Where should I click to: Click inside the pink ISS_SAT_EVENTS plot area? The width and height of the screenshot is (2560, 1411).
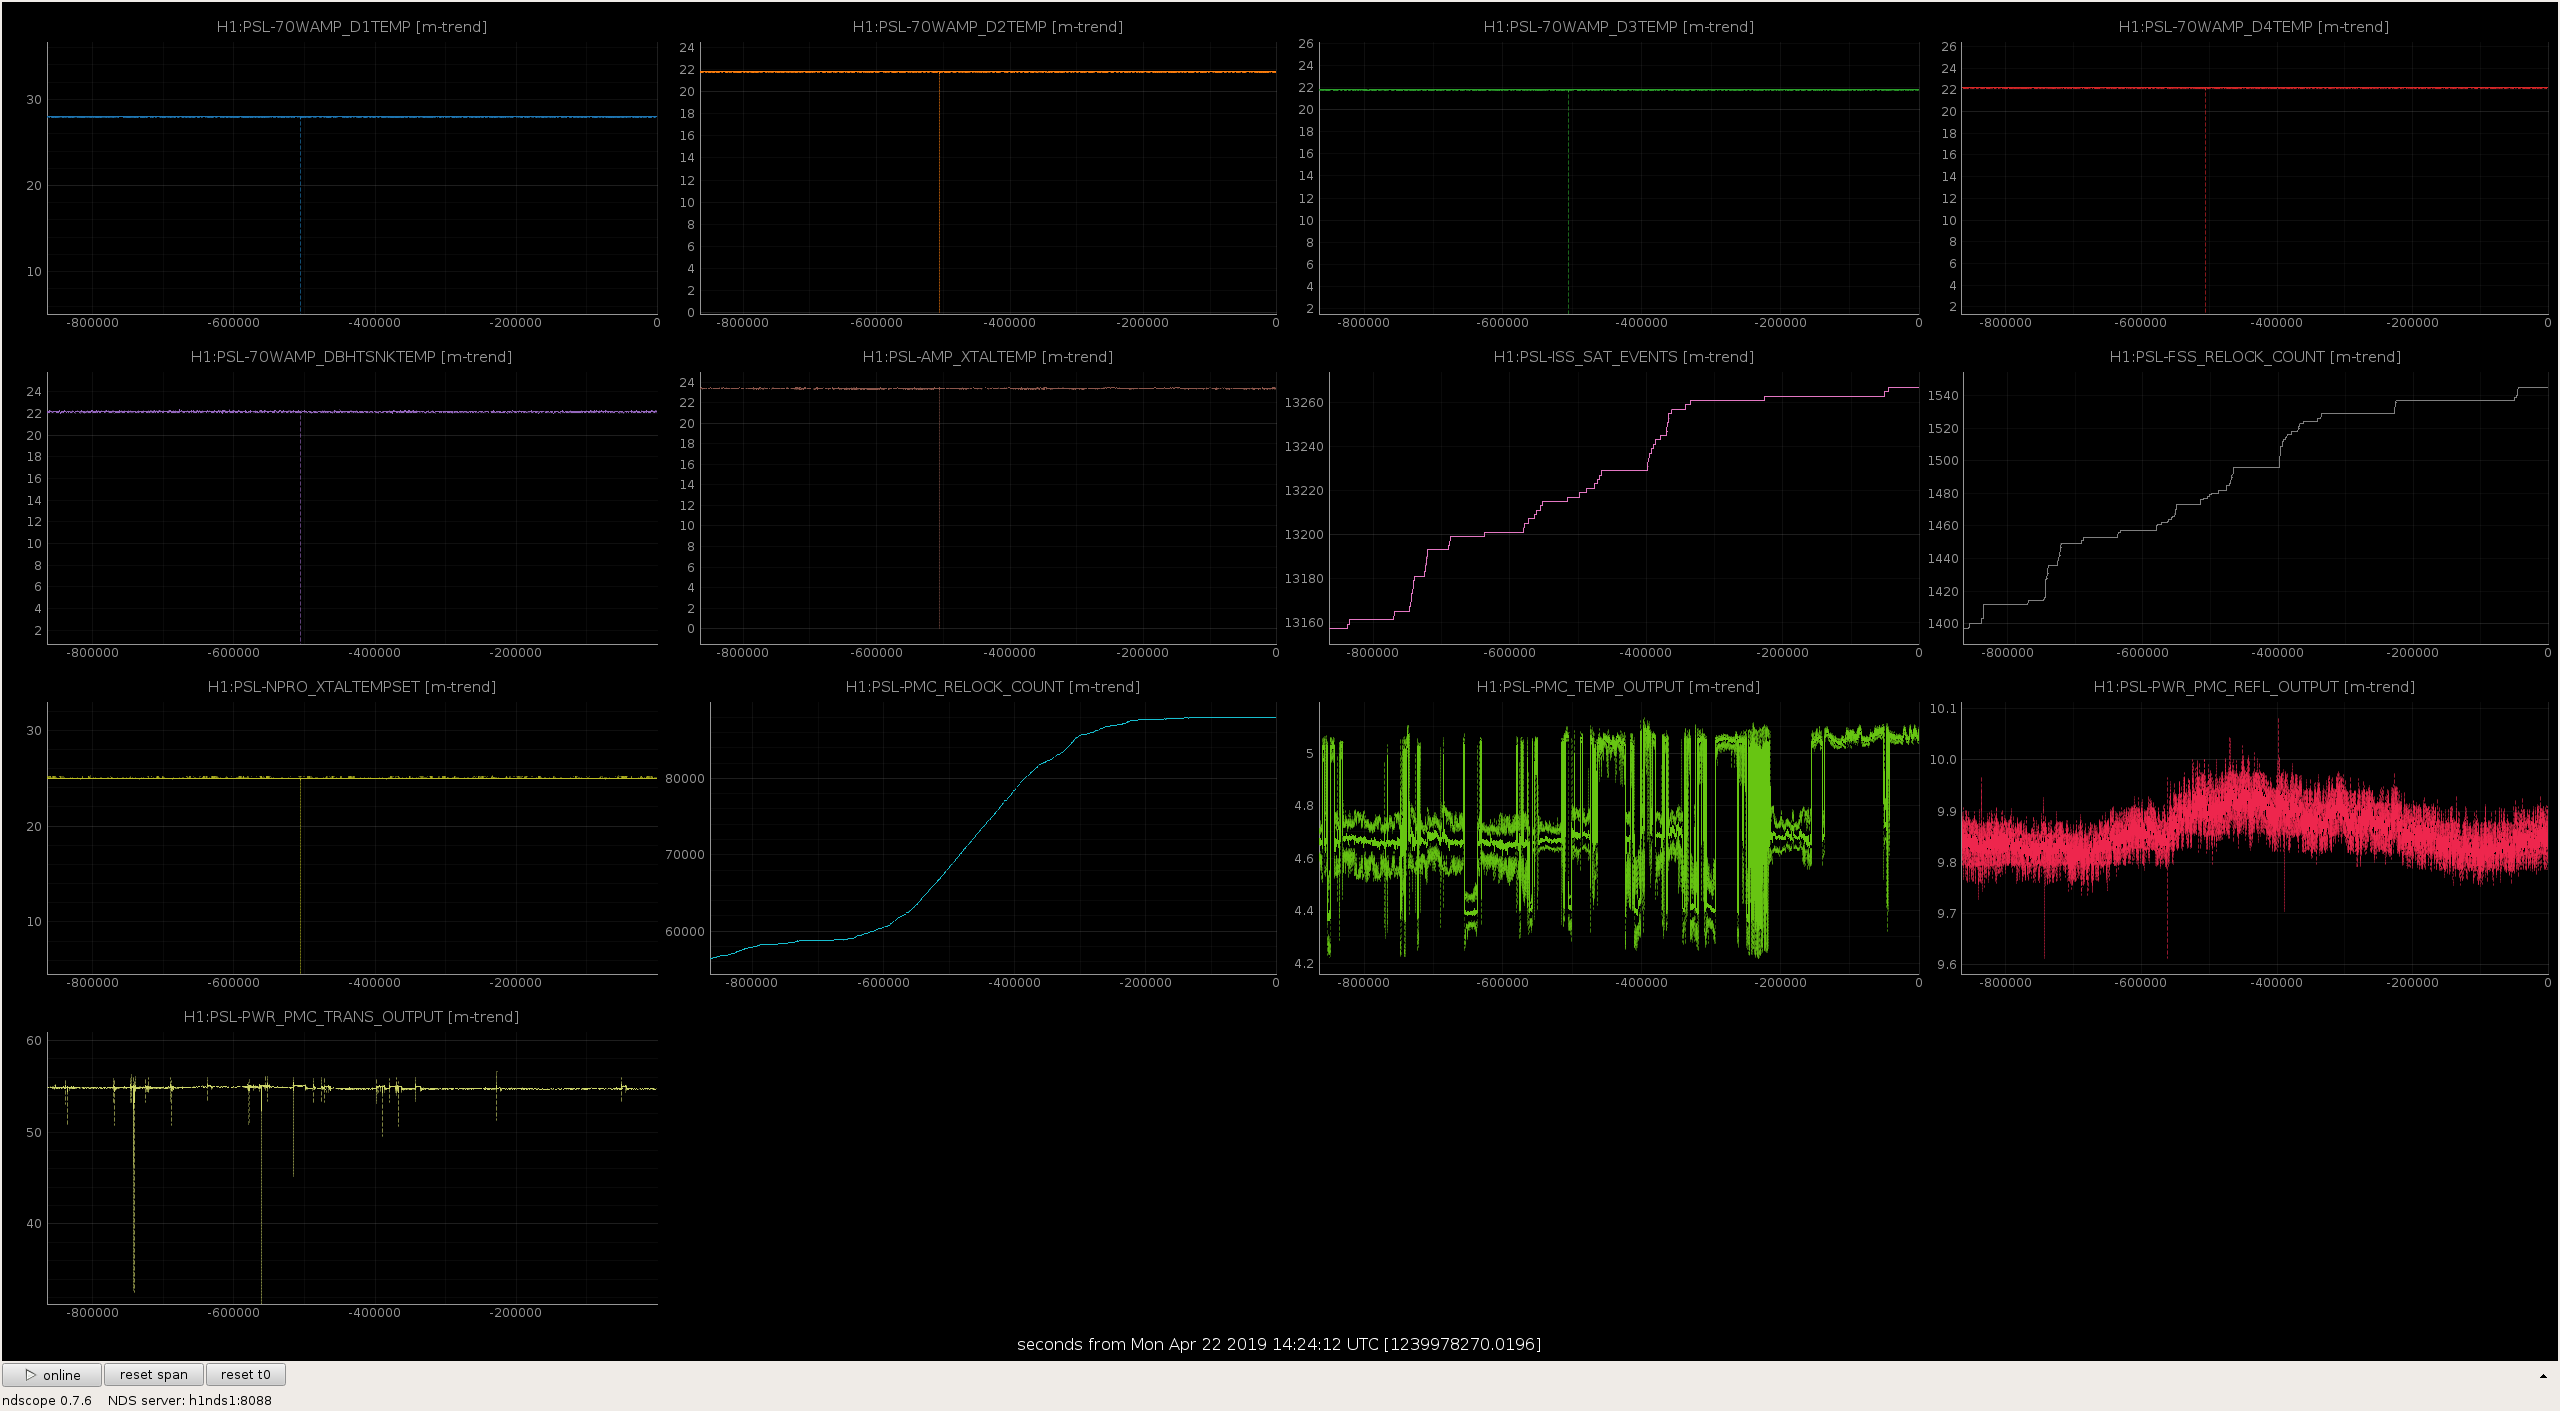tap(1624, 508)
